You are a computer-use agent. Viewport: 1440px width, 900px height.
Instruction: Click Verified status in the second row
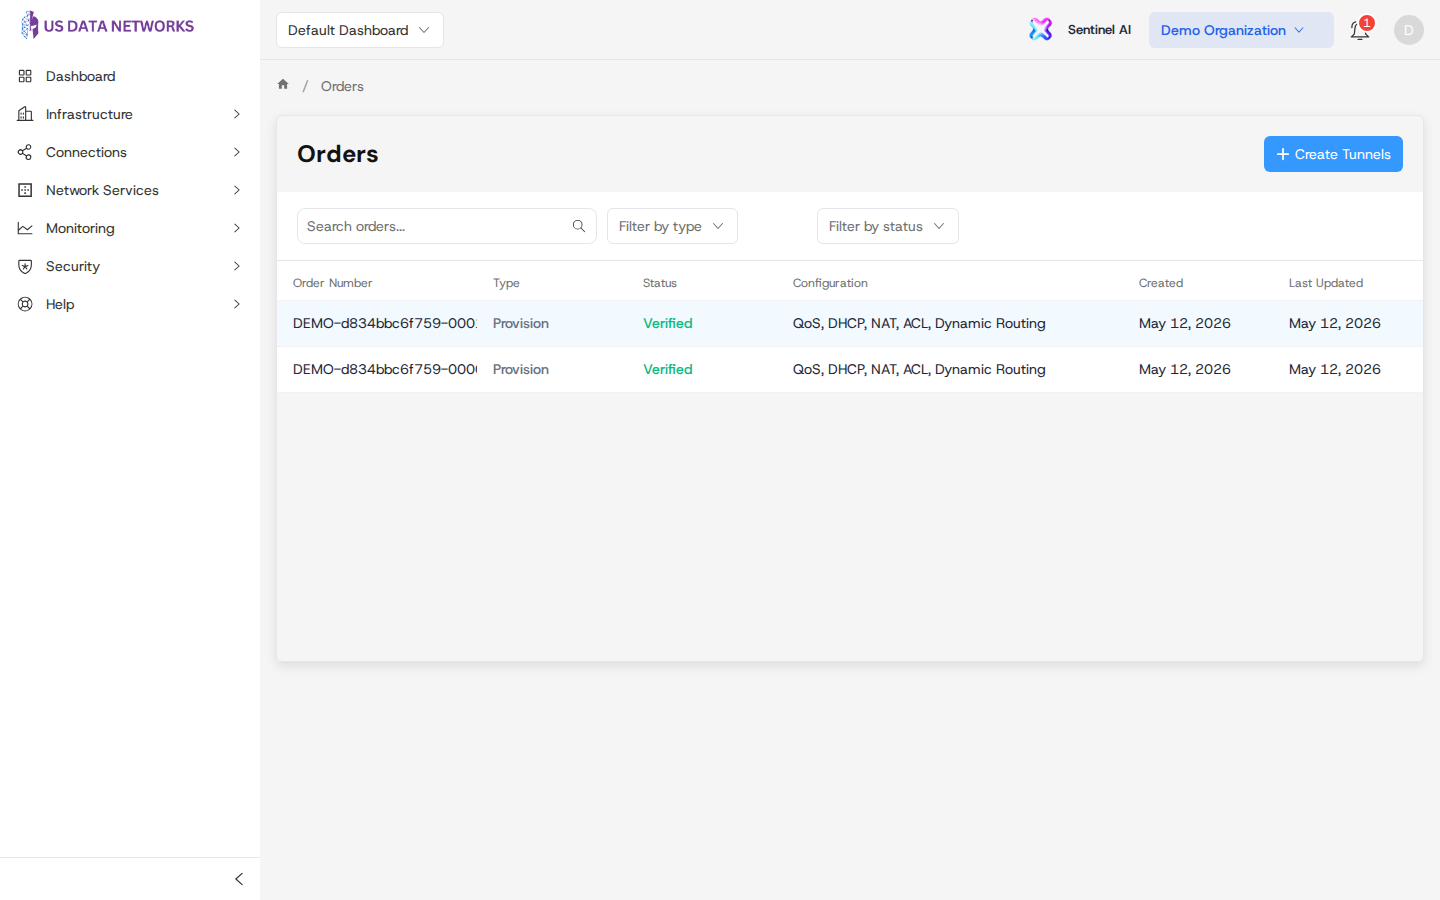click(668, 369)
